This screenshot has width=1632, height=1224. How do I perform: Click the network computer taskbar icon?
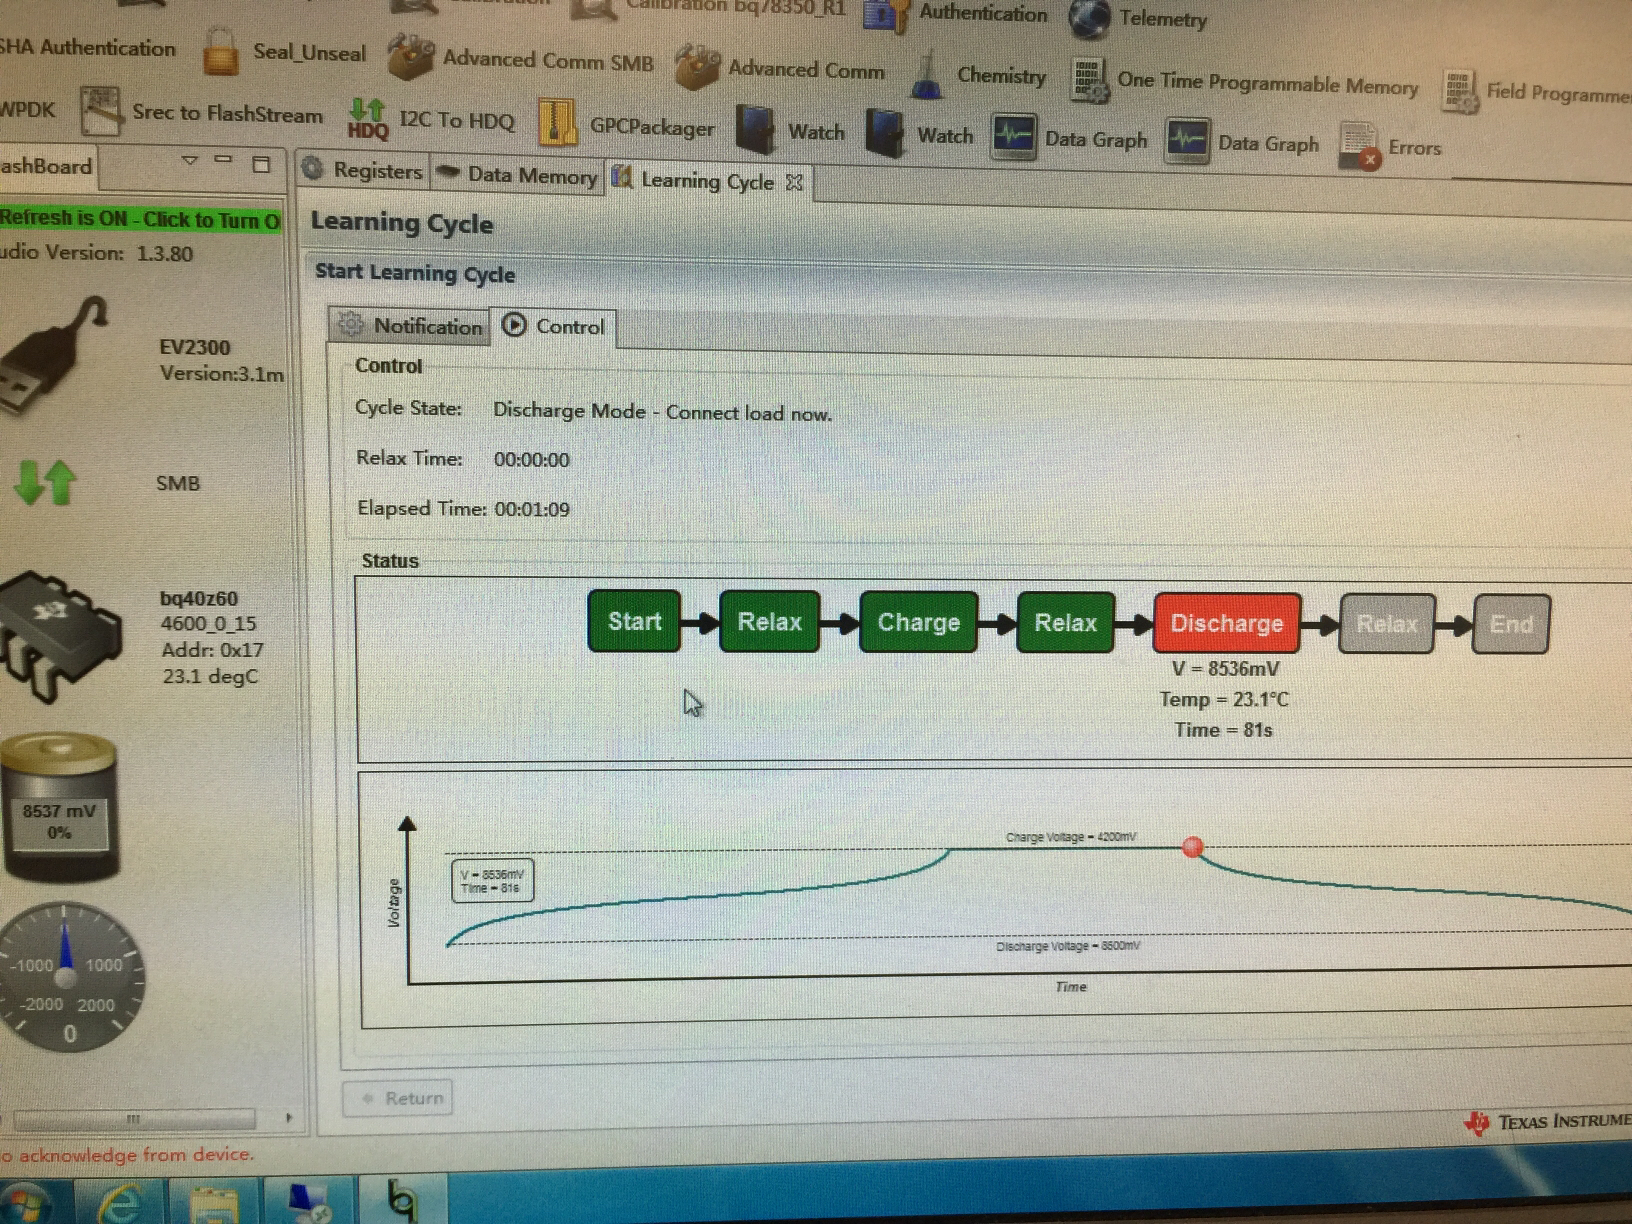coord(309,1202)
